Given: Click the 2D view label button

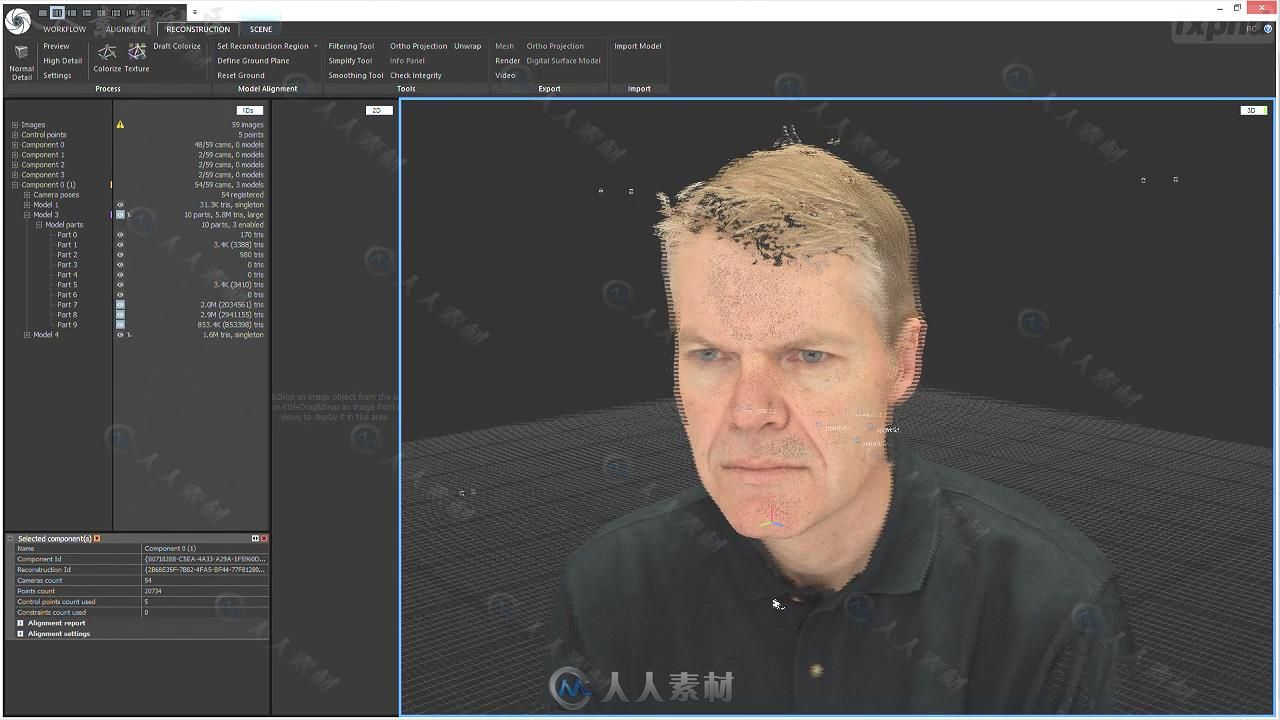Looking at the screenshot, I should pos(377,110).
